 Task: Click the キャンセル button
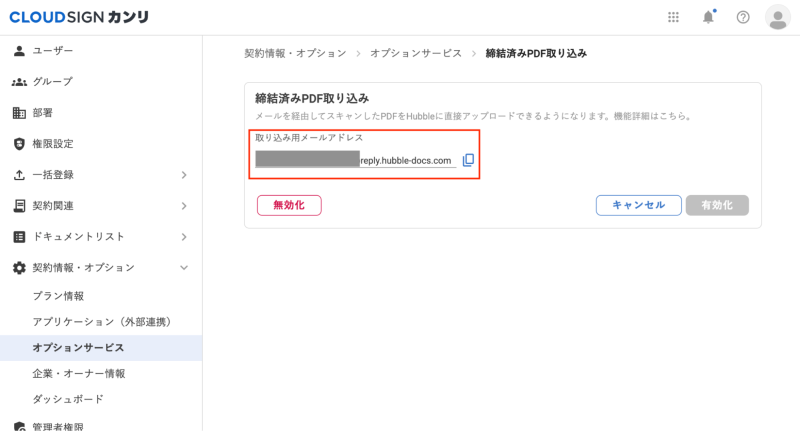(x=638, y=204)
